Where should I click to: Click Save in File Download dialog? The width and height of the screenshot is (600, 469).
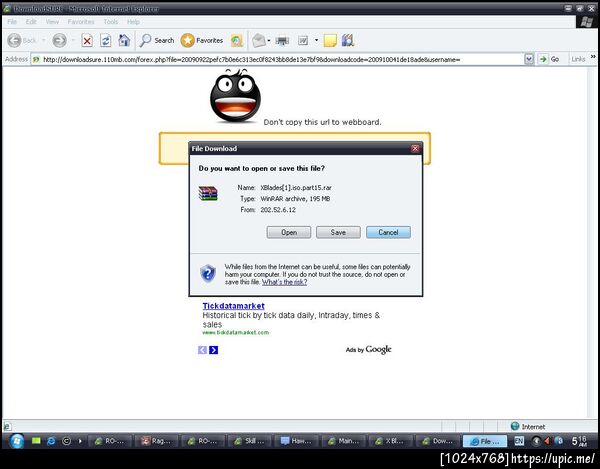click(338, 232)
